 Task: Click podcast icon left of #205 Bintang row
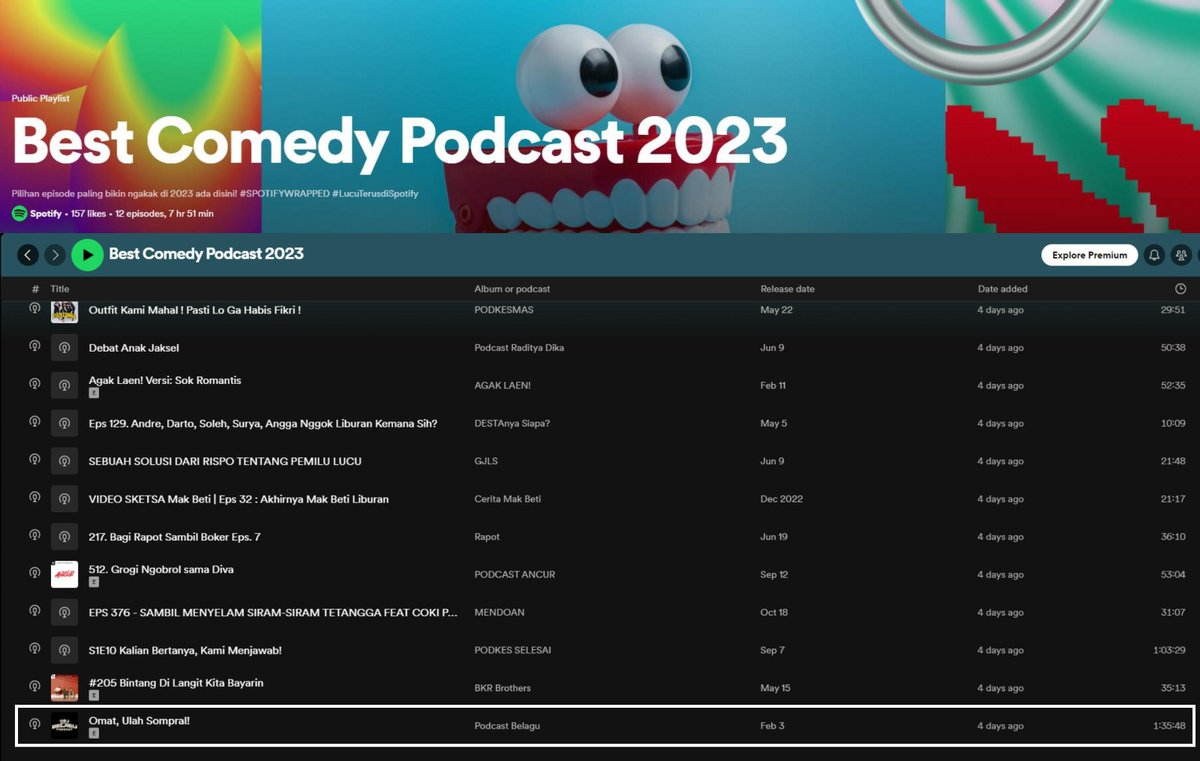coord(34,688)
